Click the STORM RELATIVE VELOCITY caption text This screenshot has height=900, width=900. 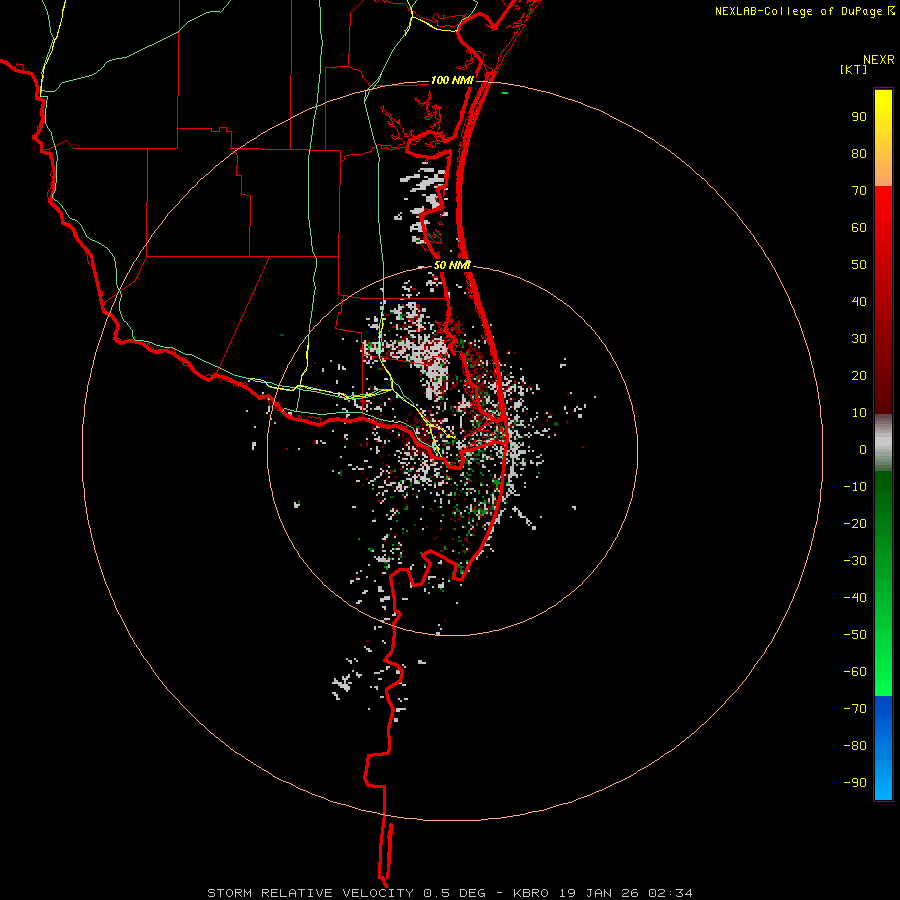[310, 893]
